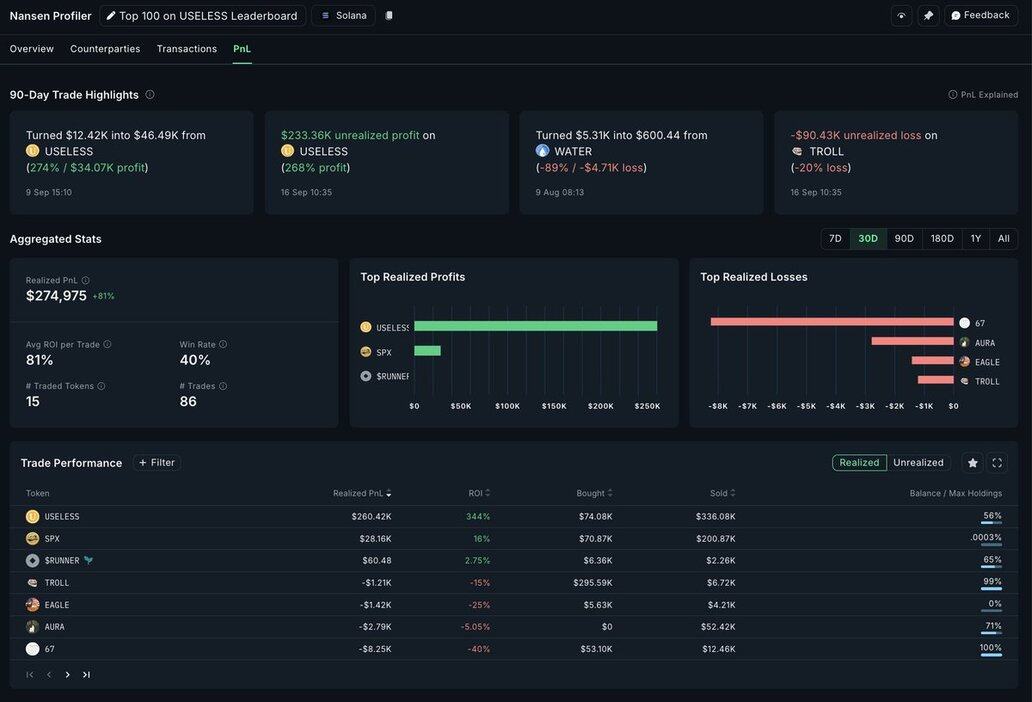Click the USELESS coin icon in Top Realized Profits
Viewport: 1032px width, 702px height.
point(366,327)
